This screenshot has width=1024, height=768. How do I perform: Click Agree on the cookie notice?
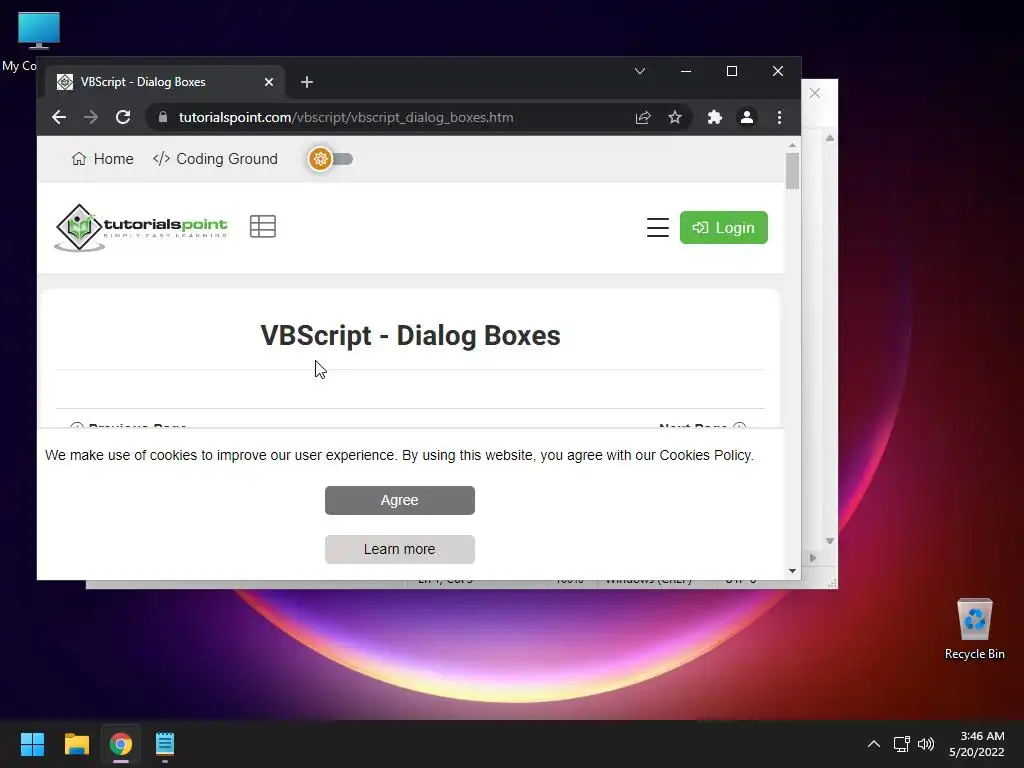400,500
